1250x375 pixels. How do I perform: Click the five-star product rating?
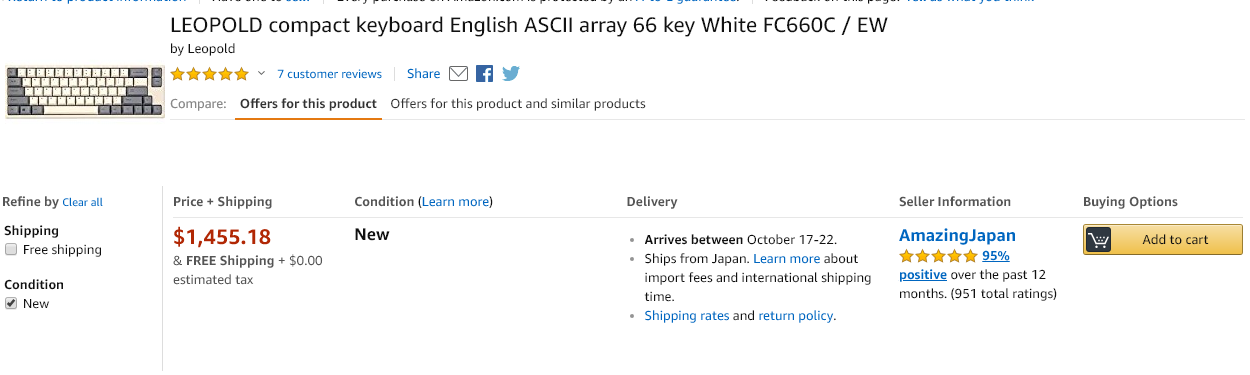[210, 74]
